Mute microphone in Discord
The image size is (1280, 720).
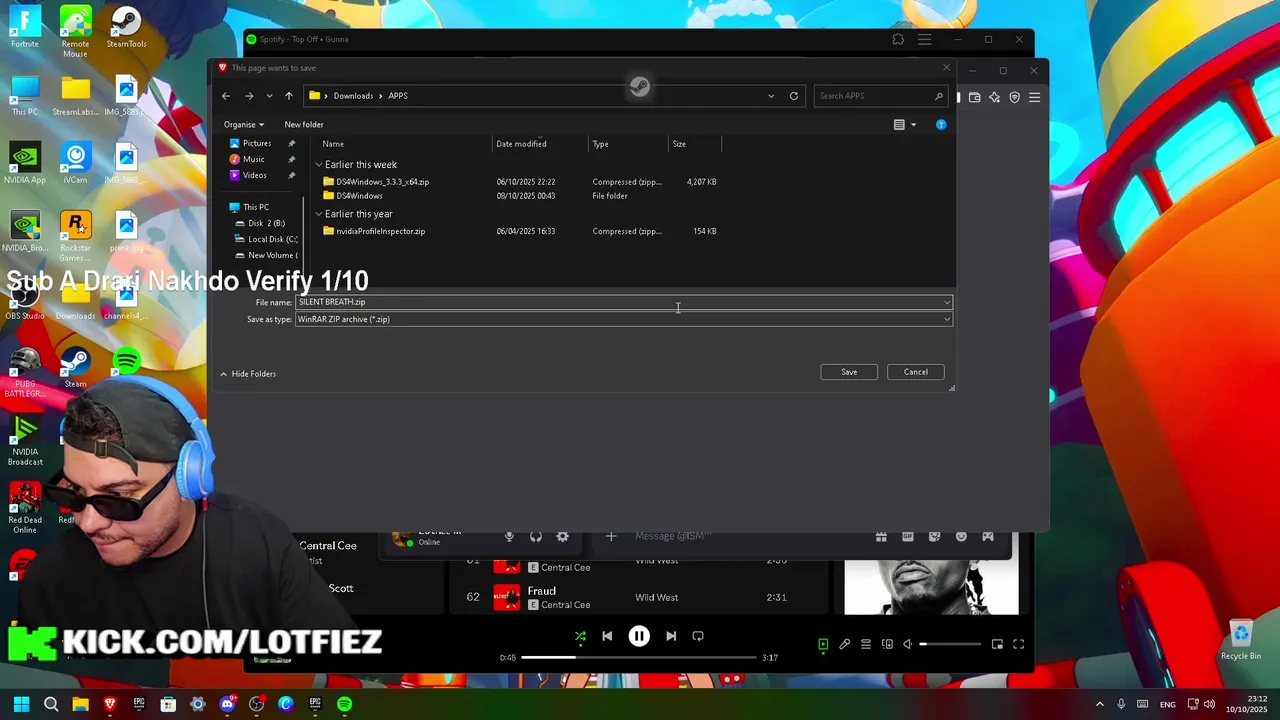pyautogui.click(x=509, y=537)
